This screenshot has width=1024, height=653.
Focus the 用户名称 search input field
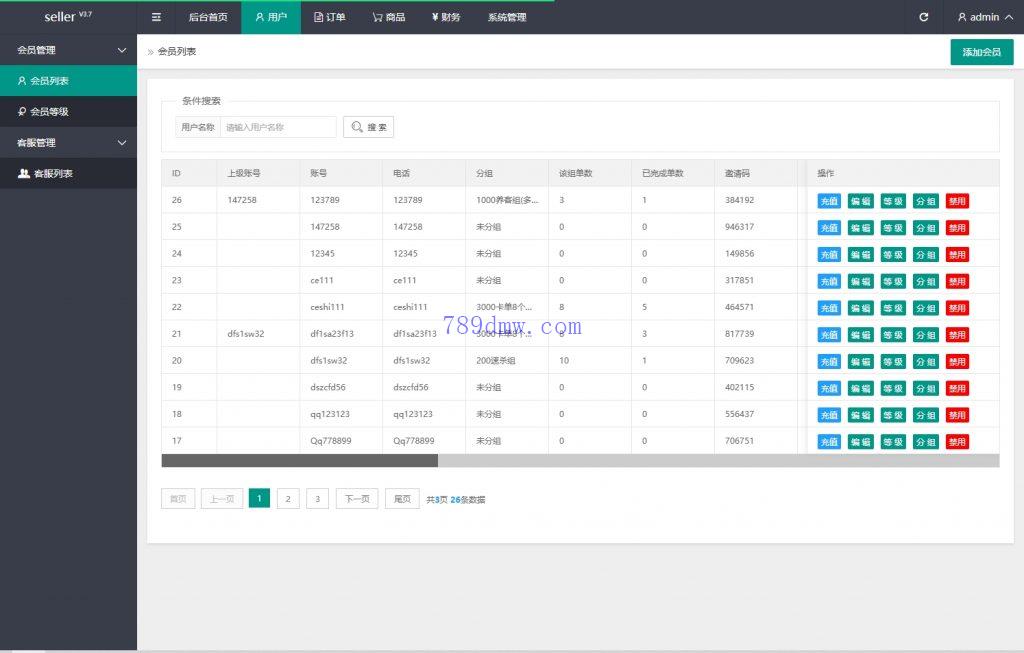click(x=278, y=127)
